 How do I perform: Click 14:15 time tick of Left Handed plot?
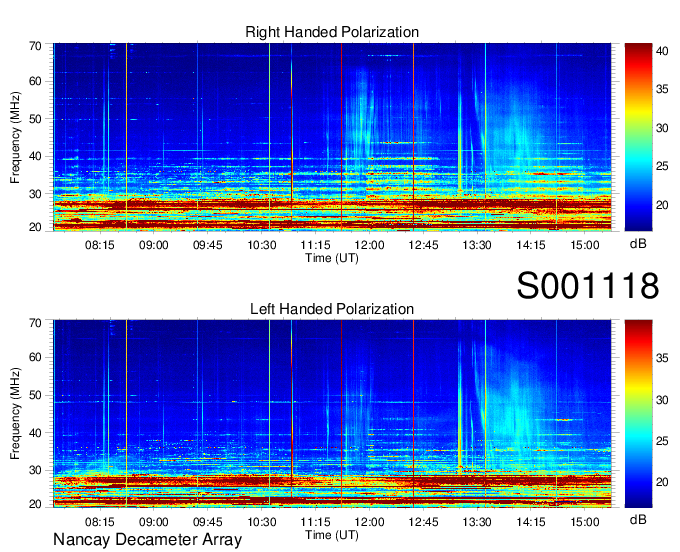pos(531,522)
